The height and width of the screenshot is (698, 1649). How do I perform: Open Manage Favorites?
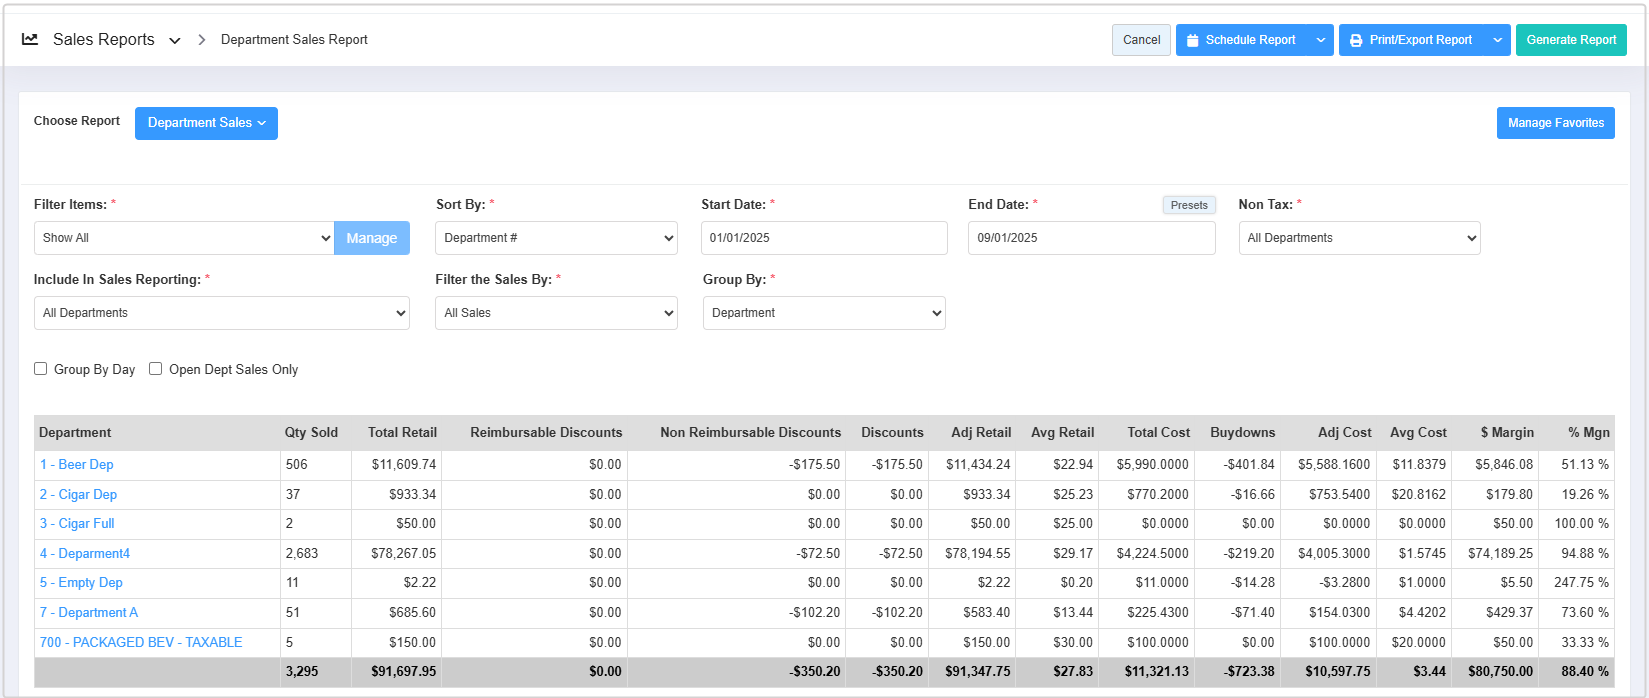pos(1555,123)
